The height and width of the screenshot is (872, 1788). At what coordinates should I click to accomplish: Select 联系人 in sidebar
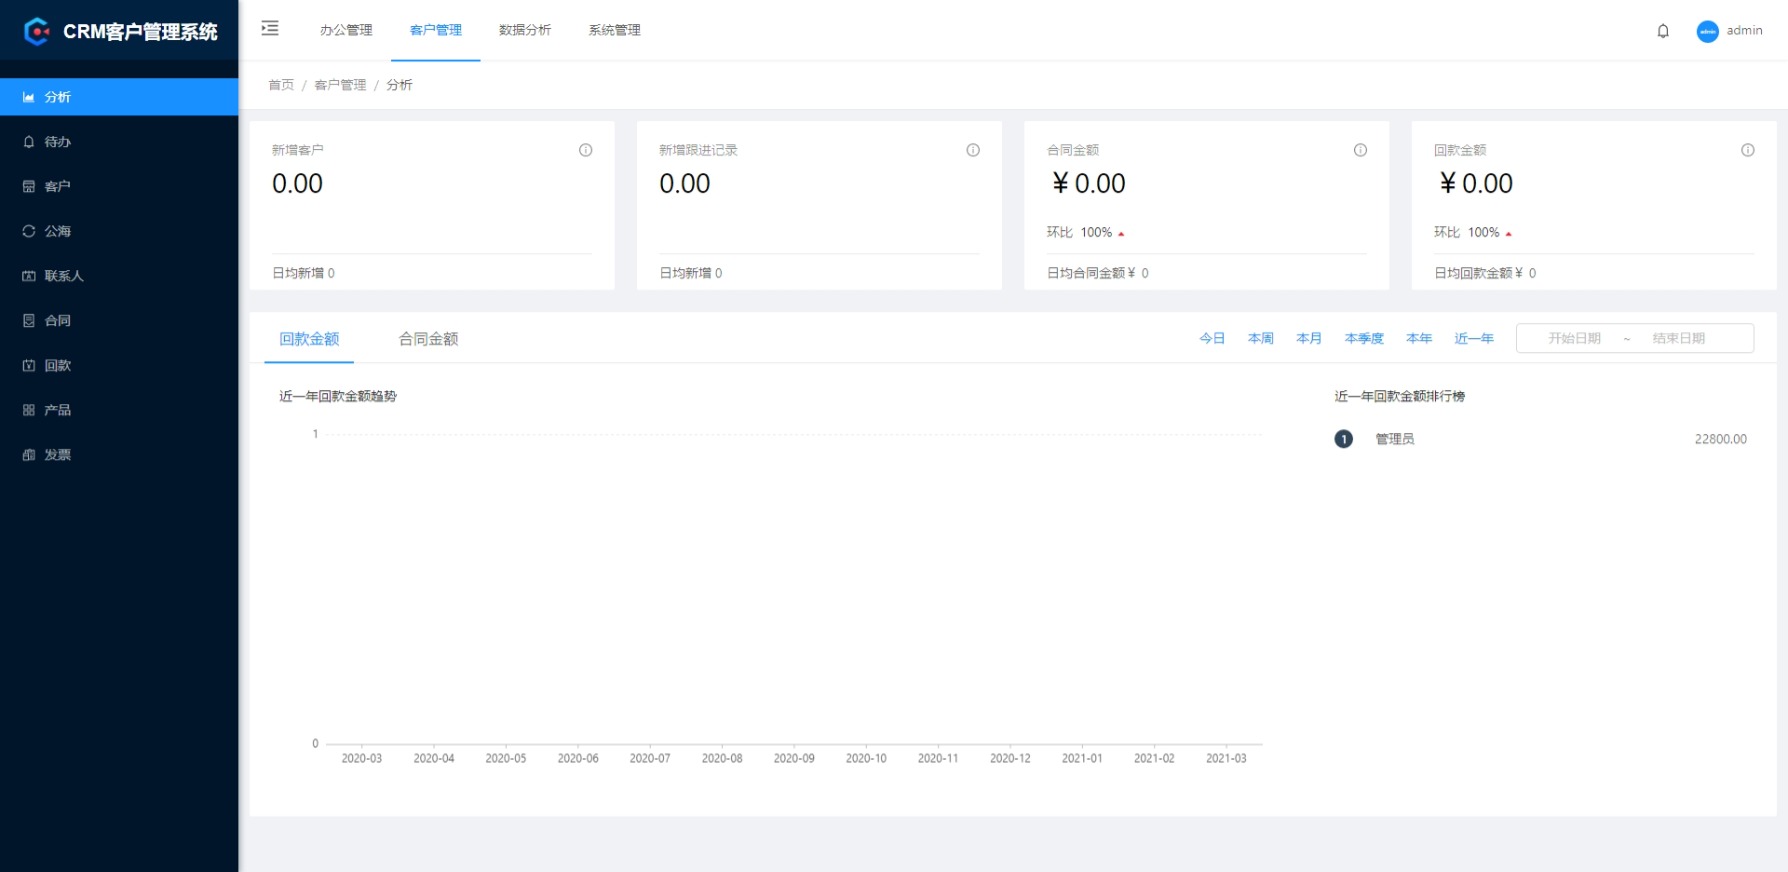(x=119, y=276)
